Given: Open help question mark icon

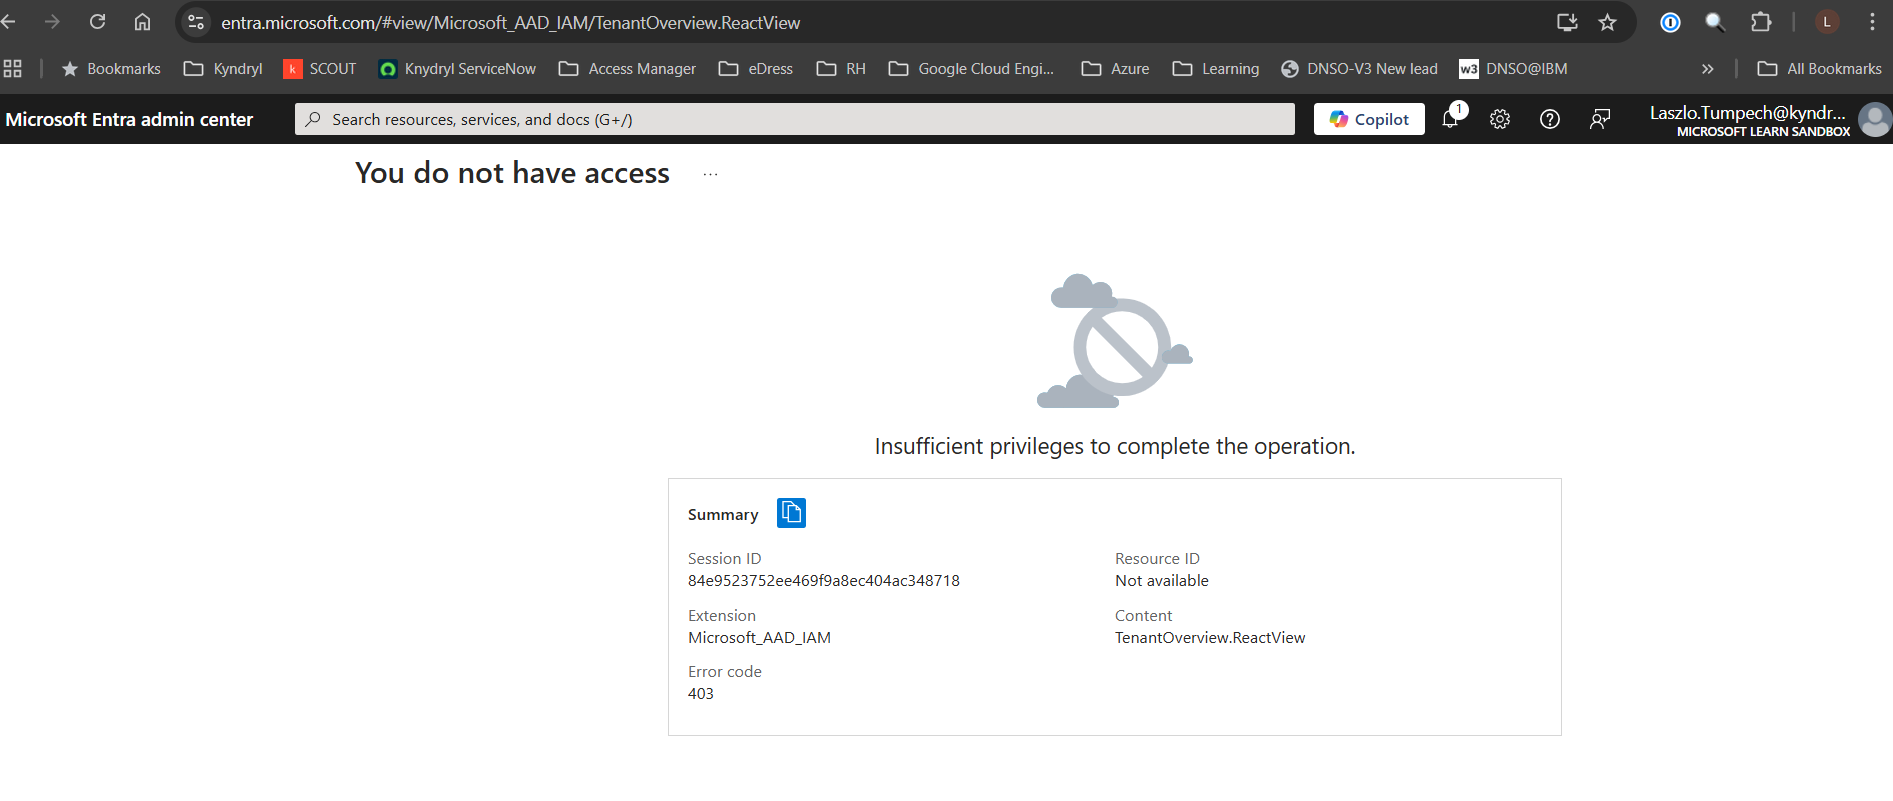Looking at the screenshot, I should click(1550, 119).
